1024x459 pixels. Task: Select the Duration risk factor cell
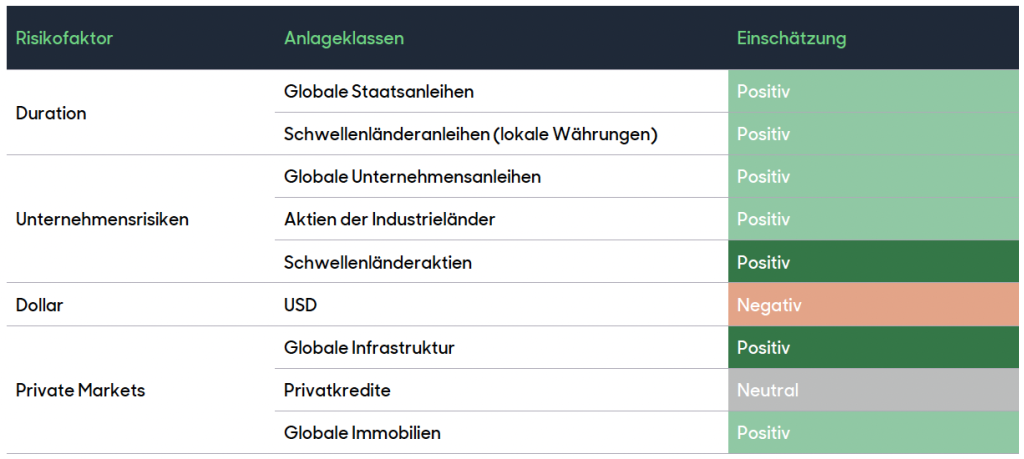coord(51,113)
